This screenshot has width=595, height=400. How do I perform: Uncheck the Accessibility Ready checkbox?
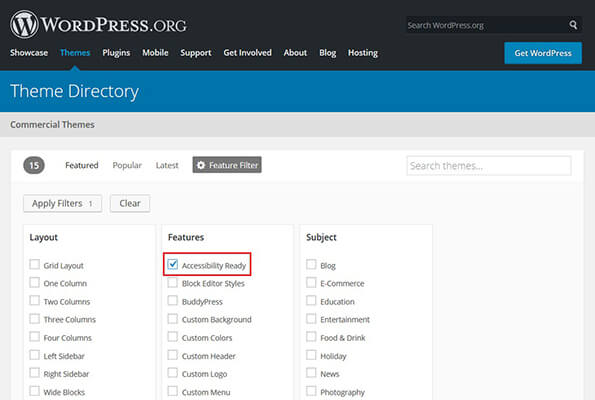pyautogui.click(x=173, y=264)
